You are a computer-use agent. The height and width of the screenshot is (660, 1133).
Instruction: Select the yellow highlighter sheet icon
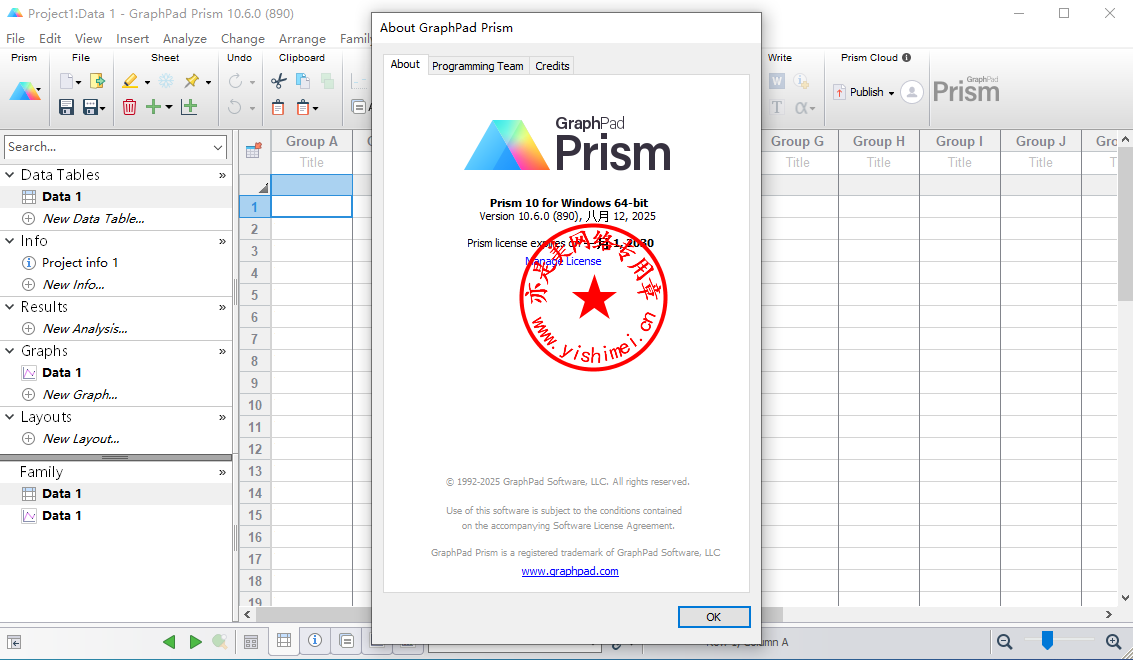[130, 81]
